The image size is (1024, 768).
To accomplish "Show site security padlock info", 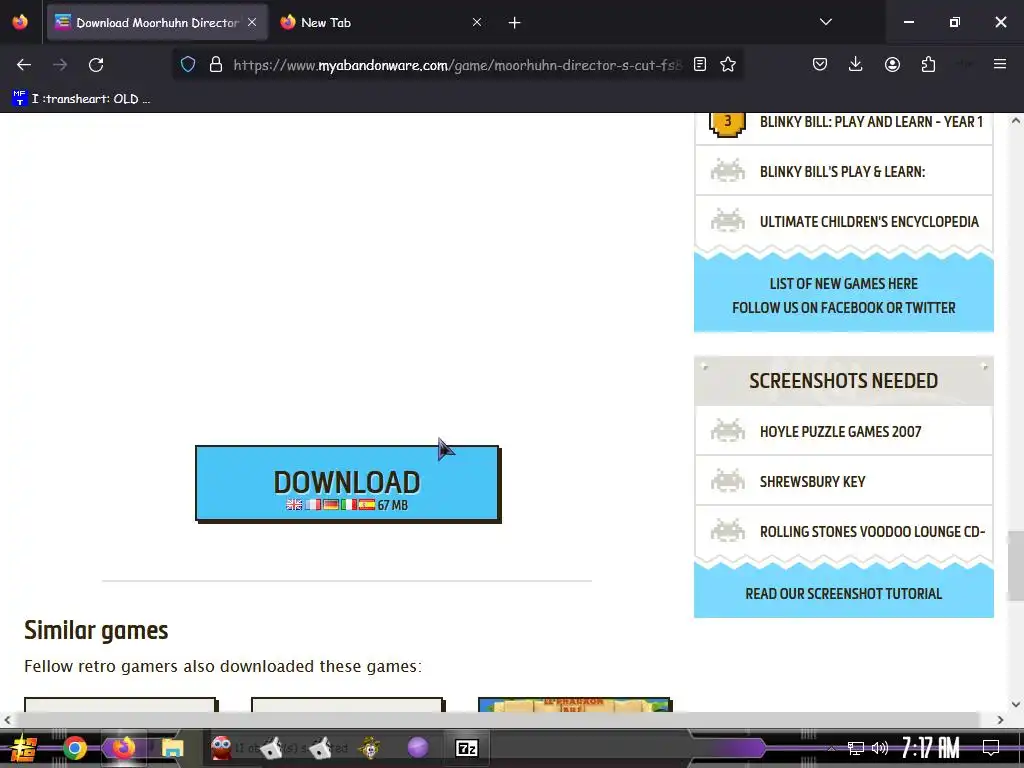I will (x=216, y=65).
